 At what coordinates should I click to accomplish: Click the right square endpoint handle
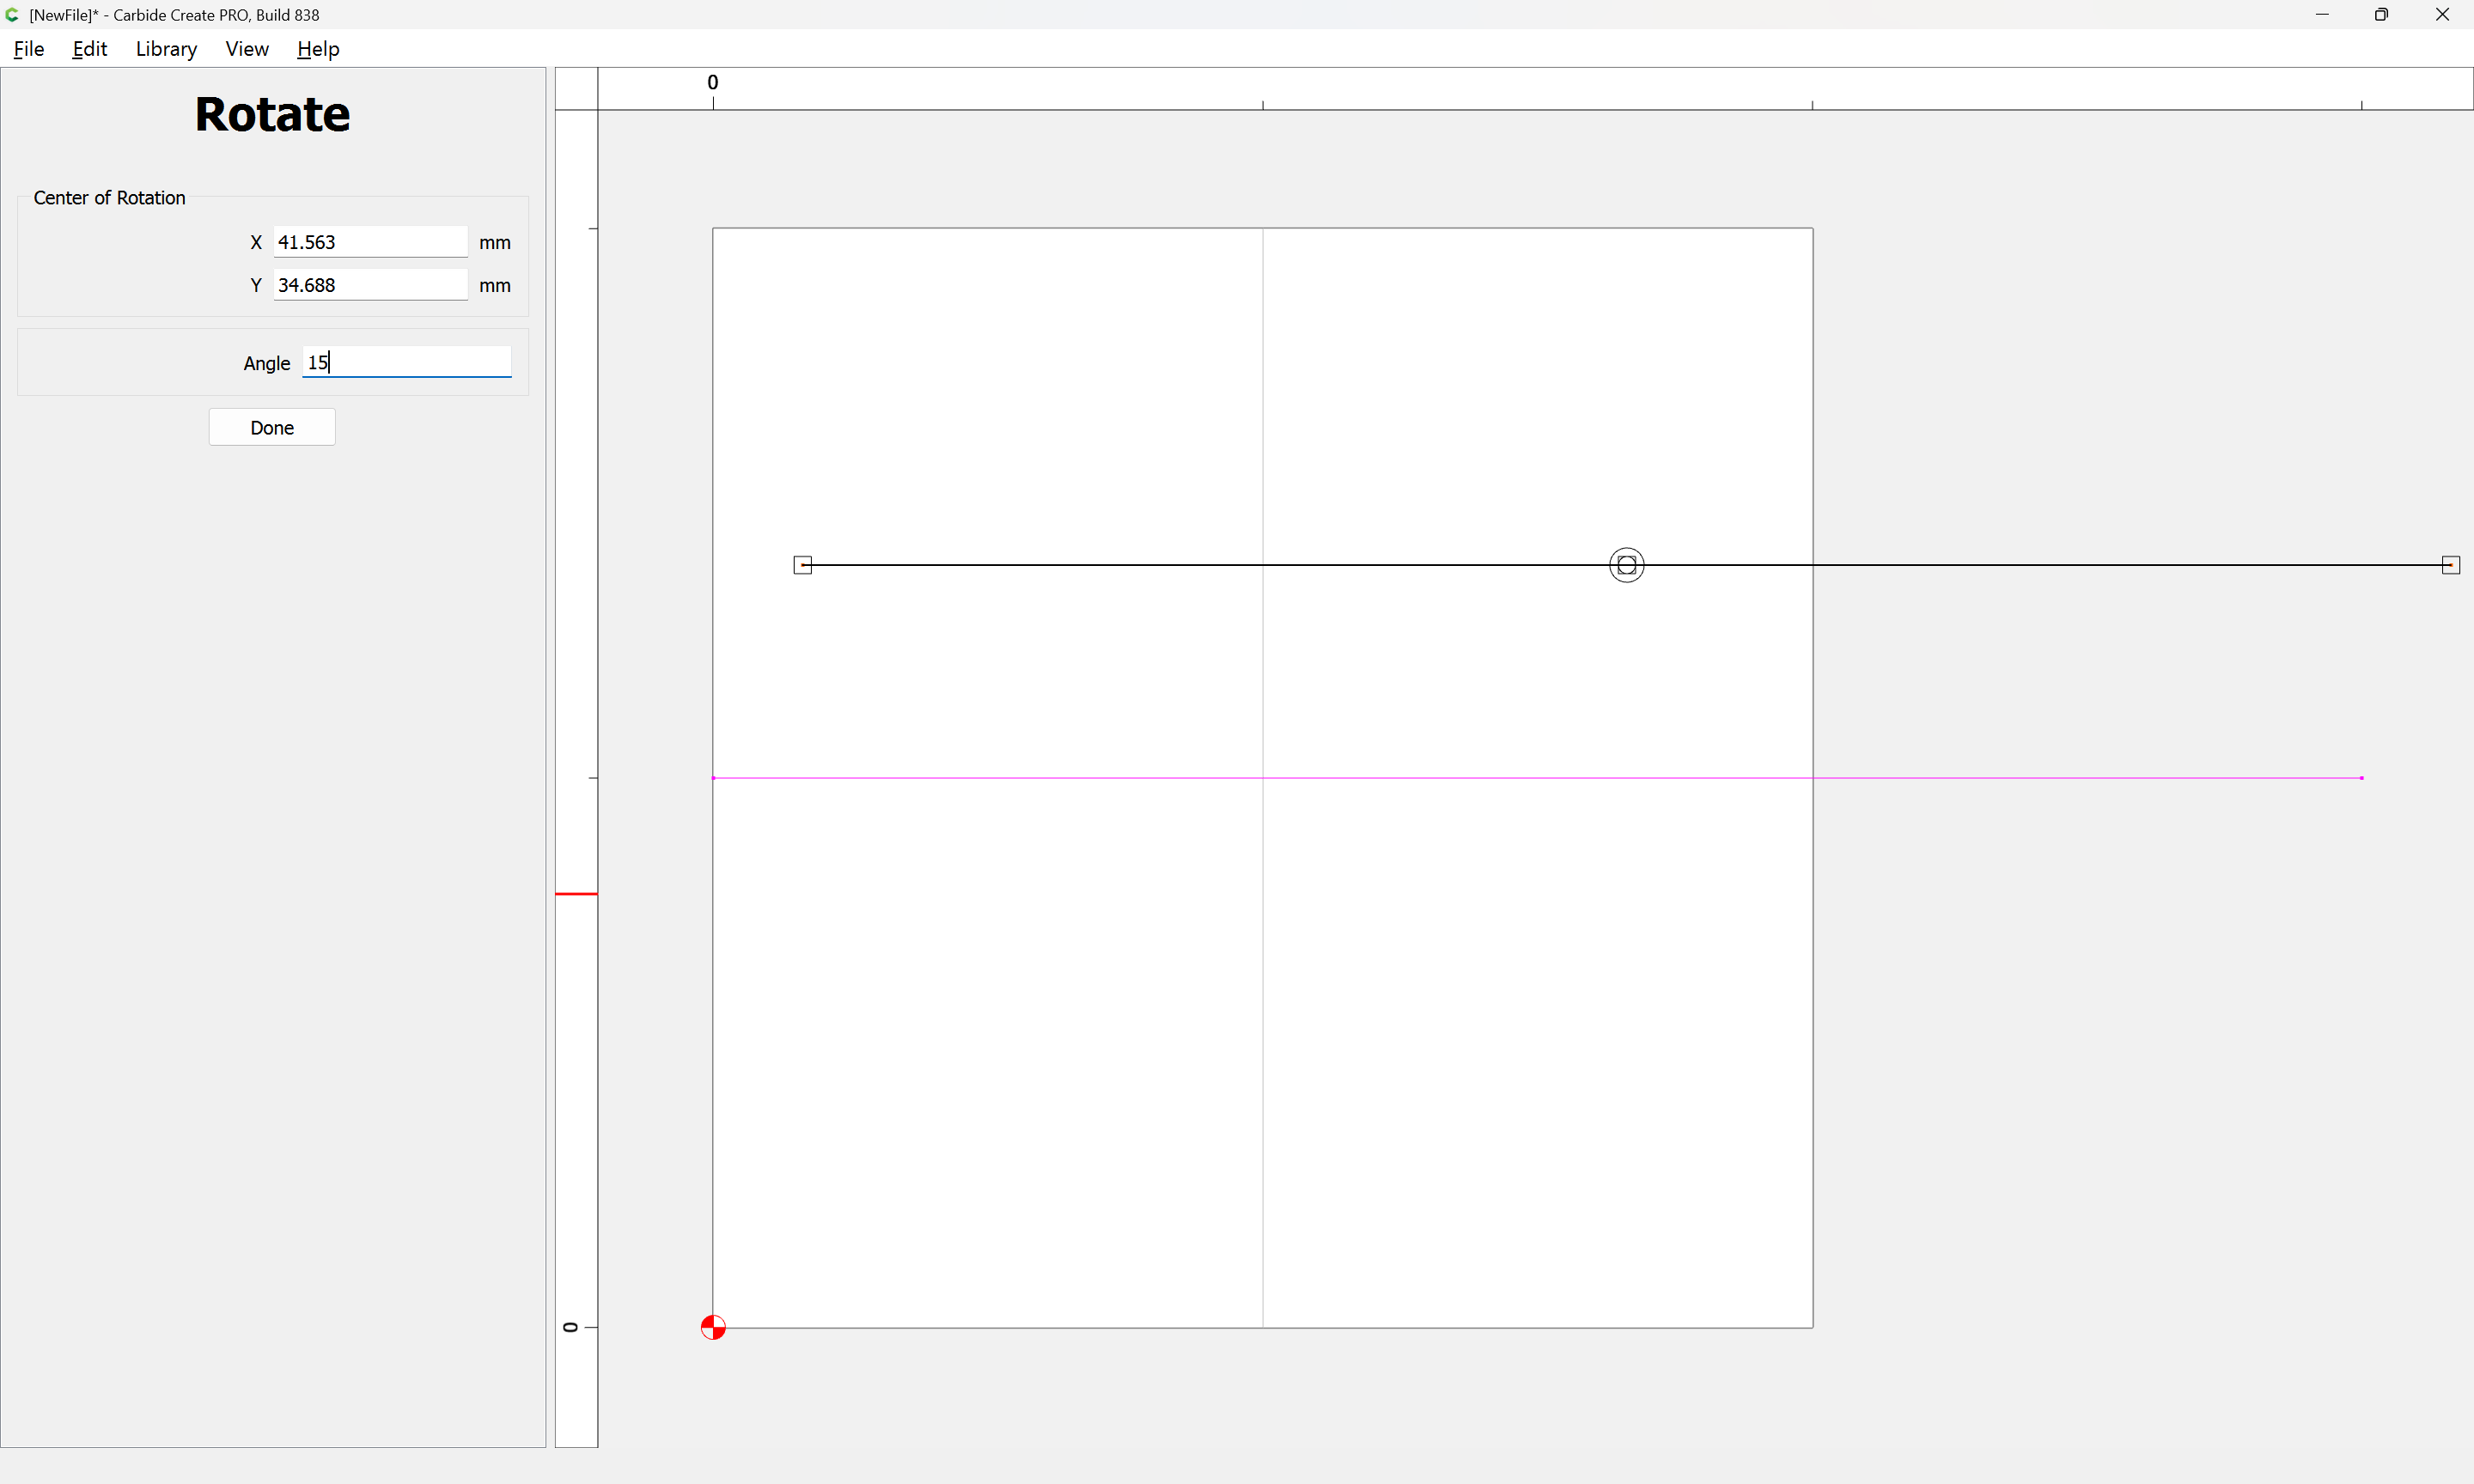click(2450, 565)
